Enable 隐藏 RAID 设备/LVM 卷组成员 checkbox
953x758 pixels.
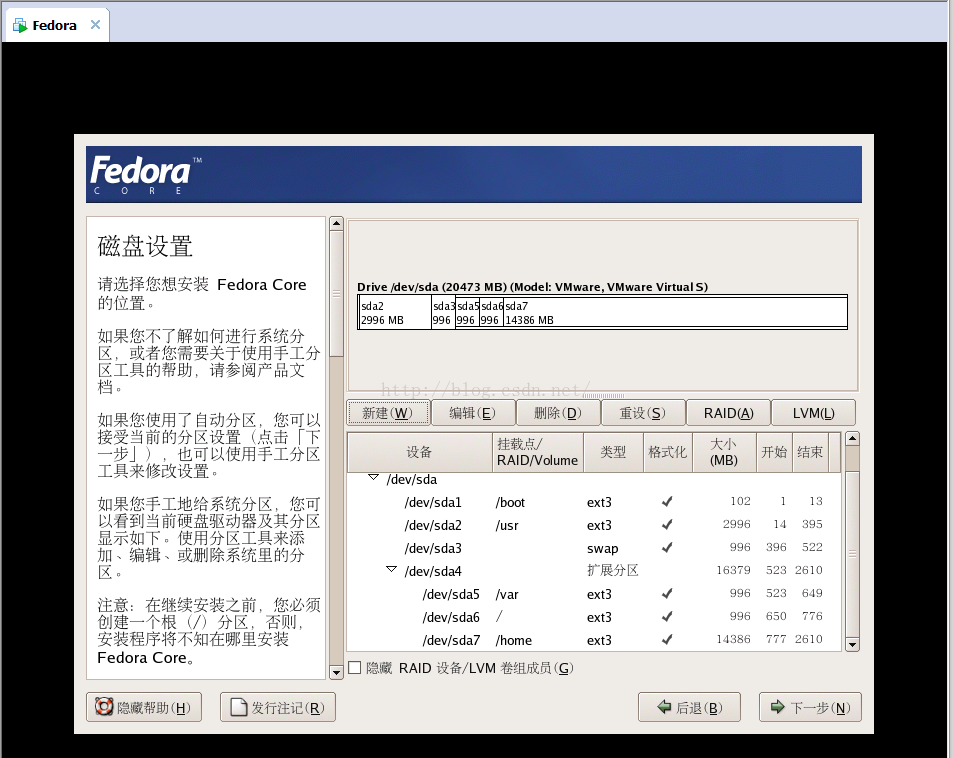(355, 667)
